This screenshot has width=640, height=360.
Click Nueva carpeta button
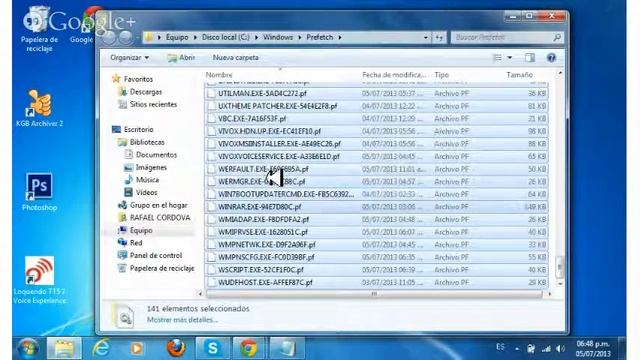236,58
